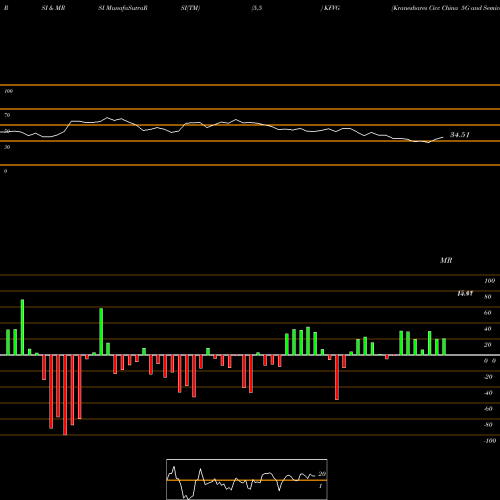Click the '20' label inside mini chart
The image size is (500, 500).
click(322, 474)
